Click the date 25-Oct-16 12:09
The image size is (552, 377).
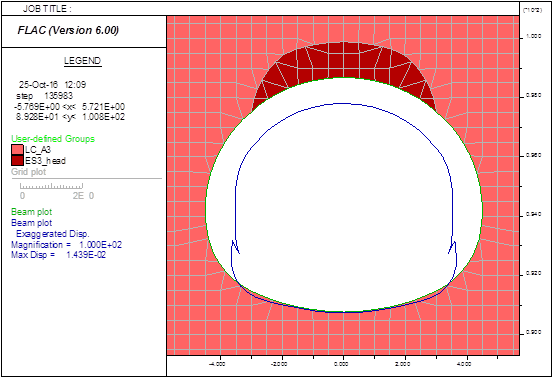pos(52,84)
